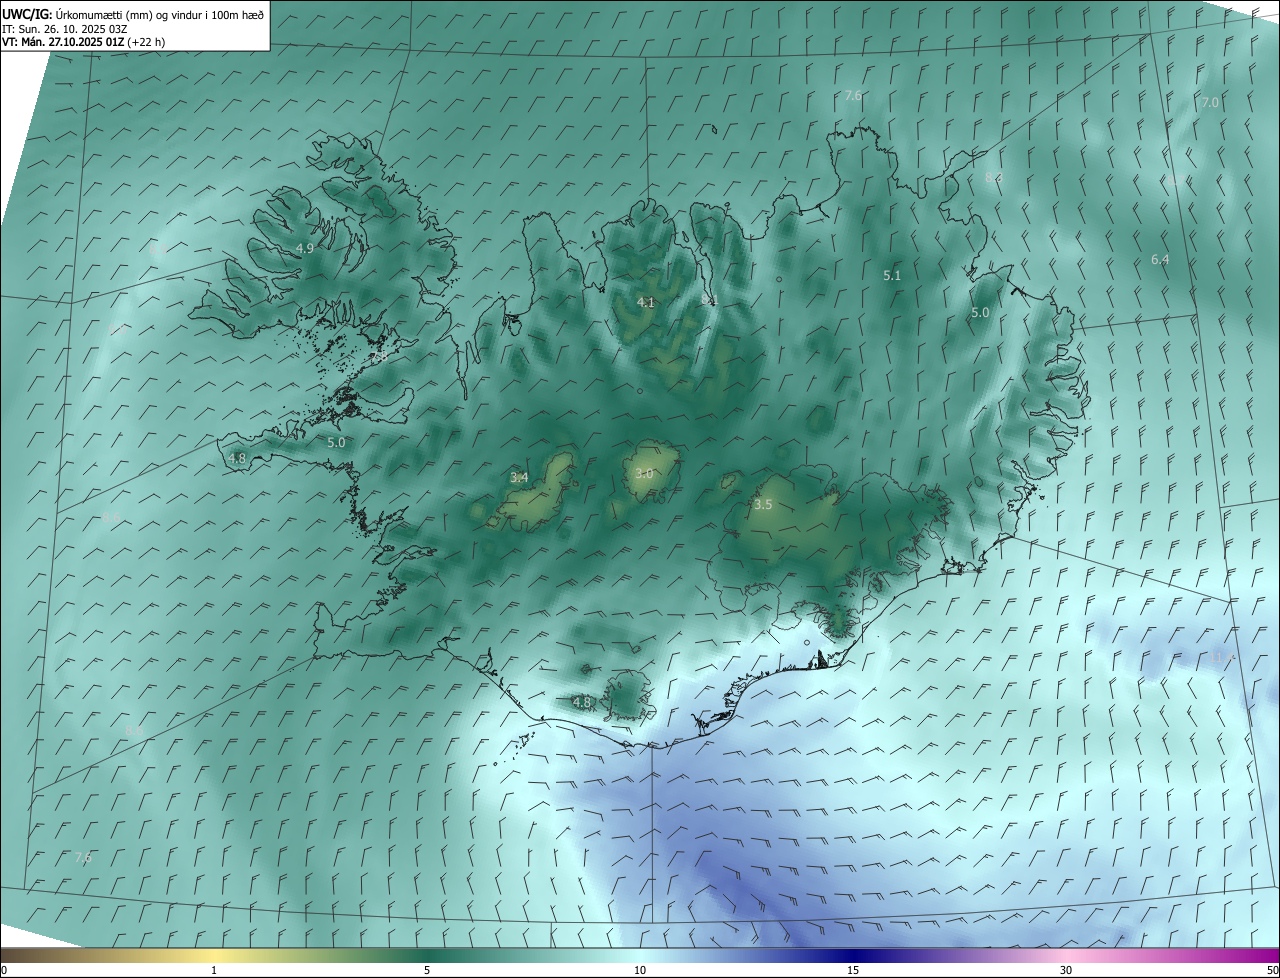
Task: Click the 5.0 value near the East Fjords
Action: pos(980,312)
